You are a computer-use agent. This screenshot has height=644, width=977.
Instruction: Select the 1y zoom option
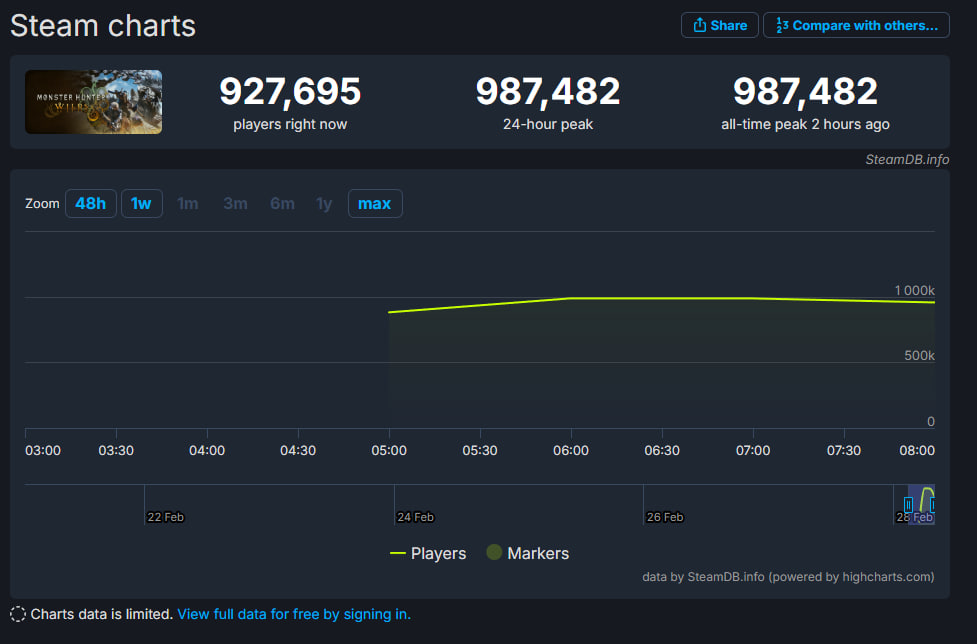[x=324, y=204]
